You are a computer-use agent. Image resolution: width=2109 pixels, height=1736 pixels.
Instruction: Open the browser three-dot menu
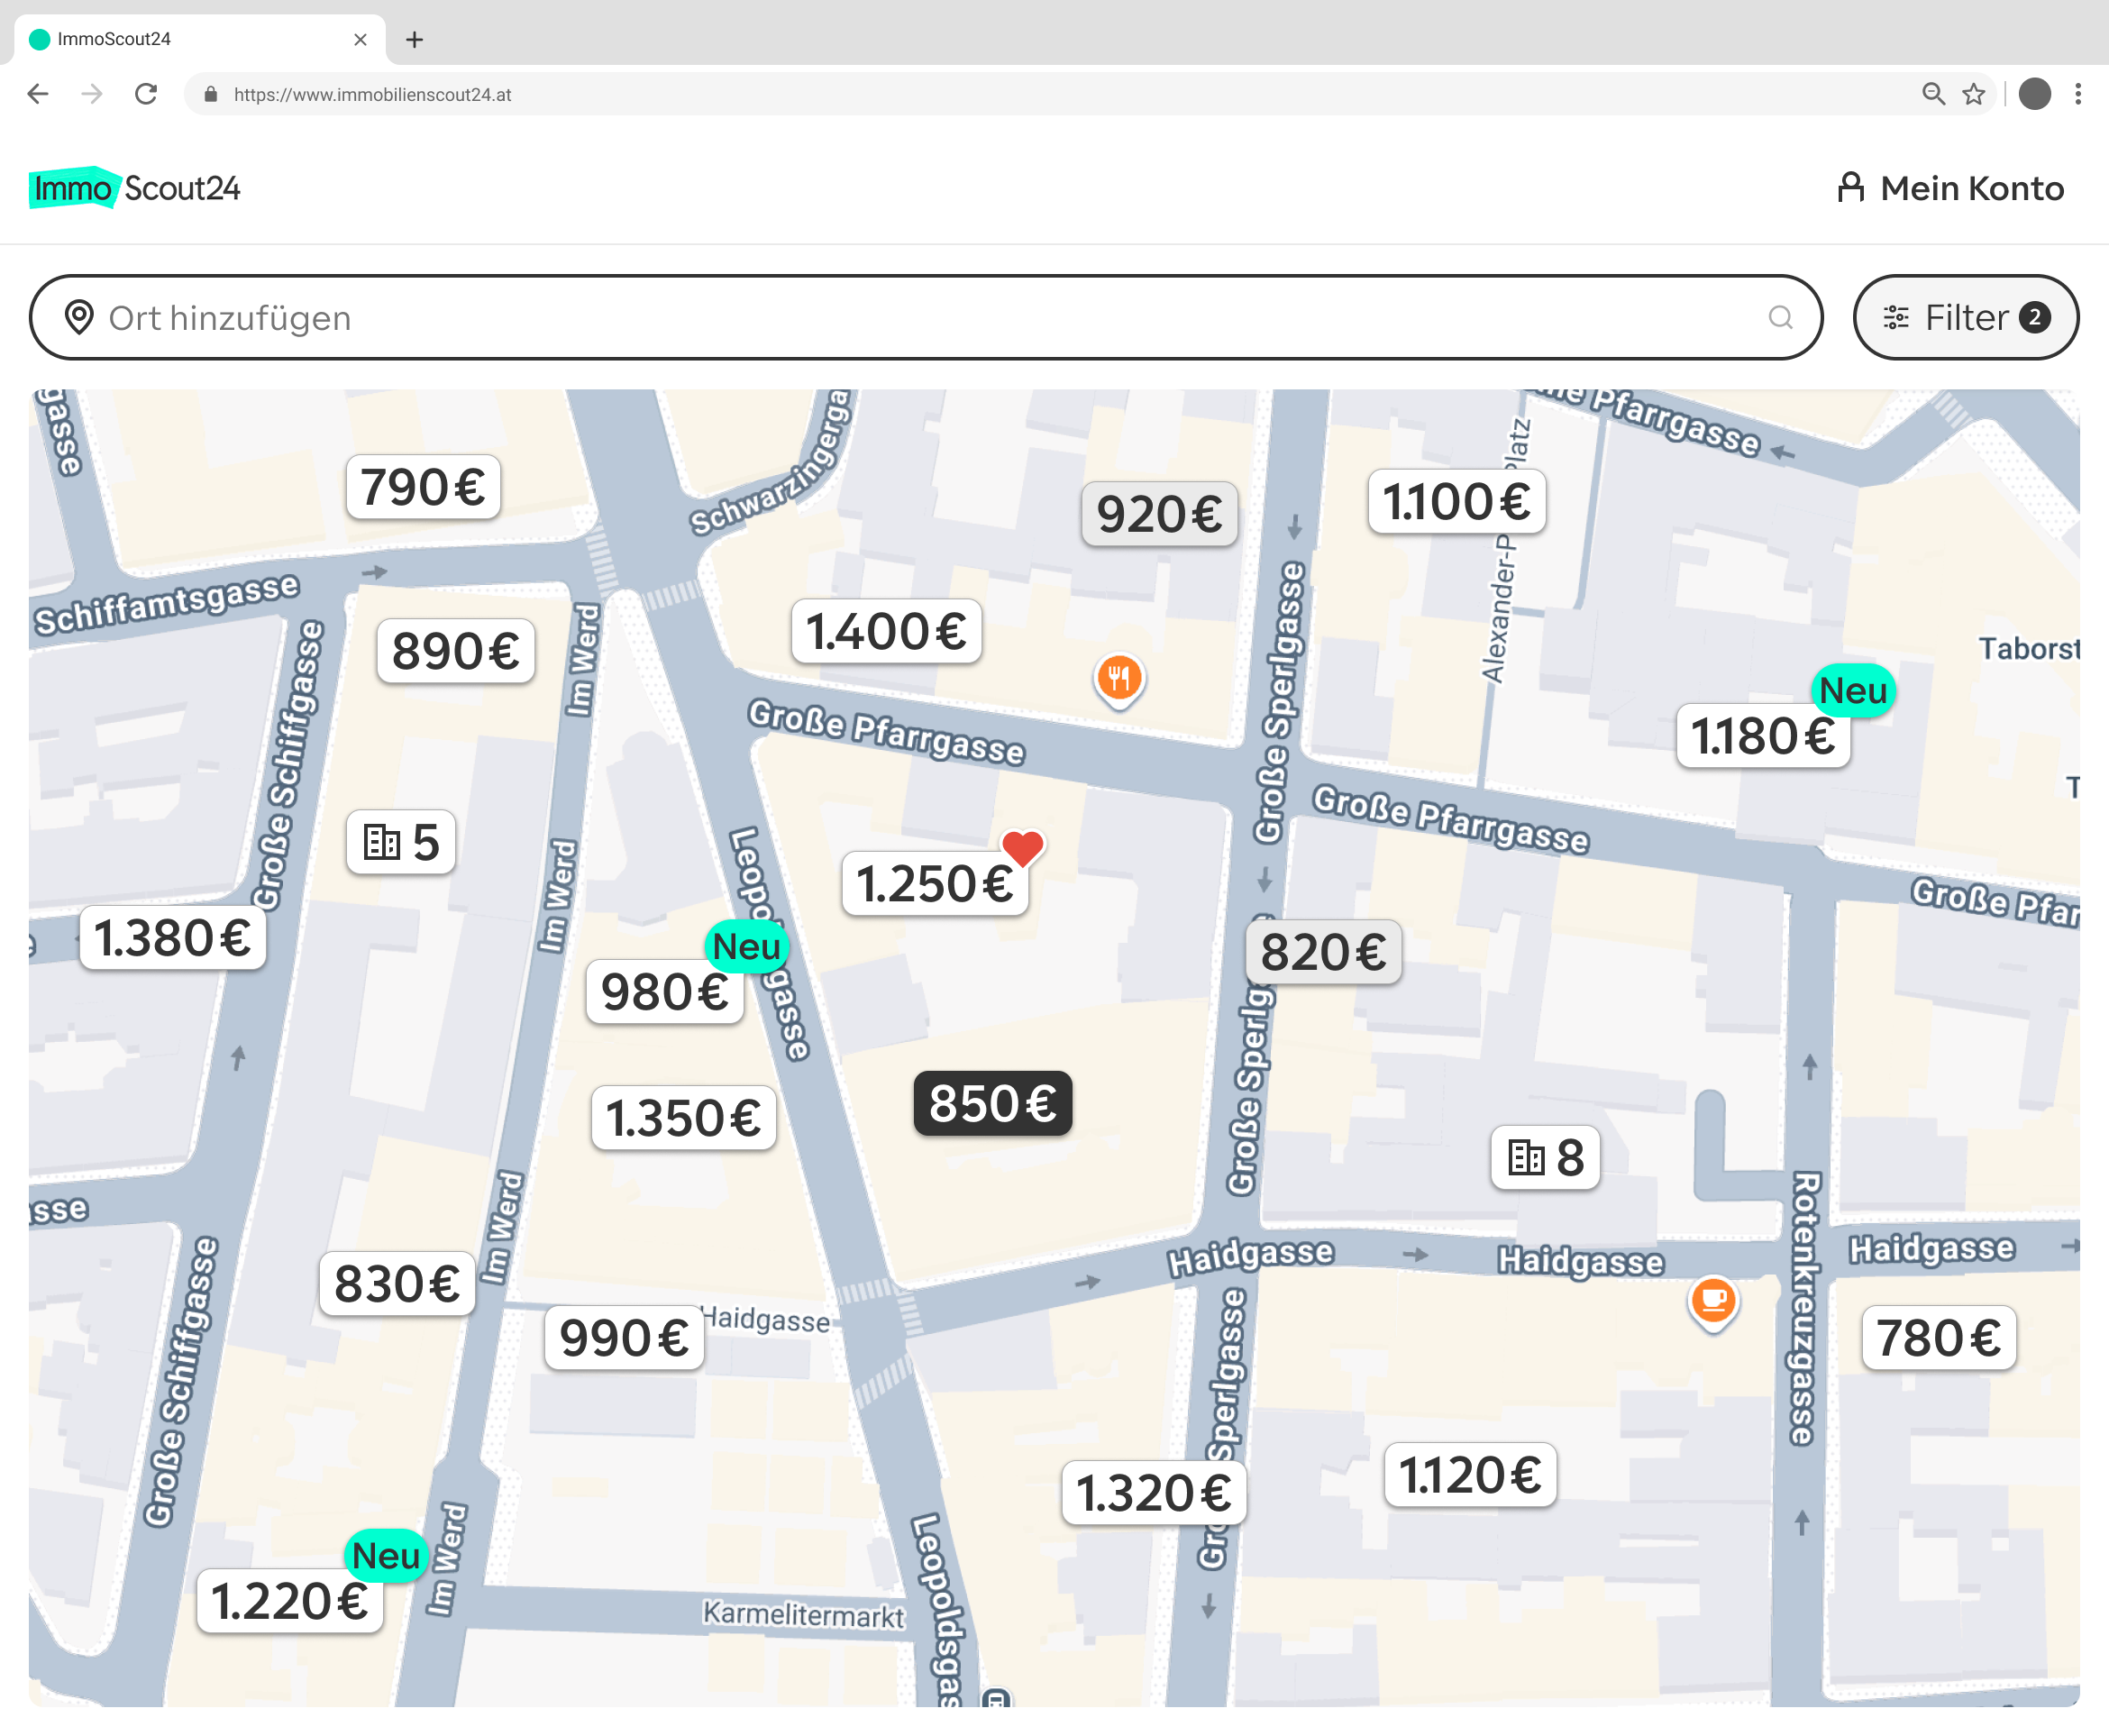(x=2078, y=94)
